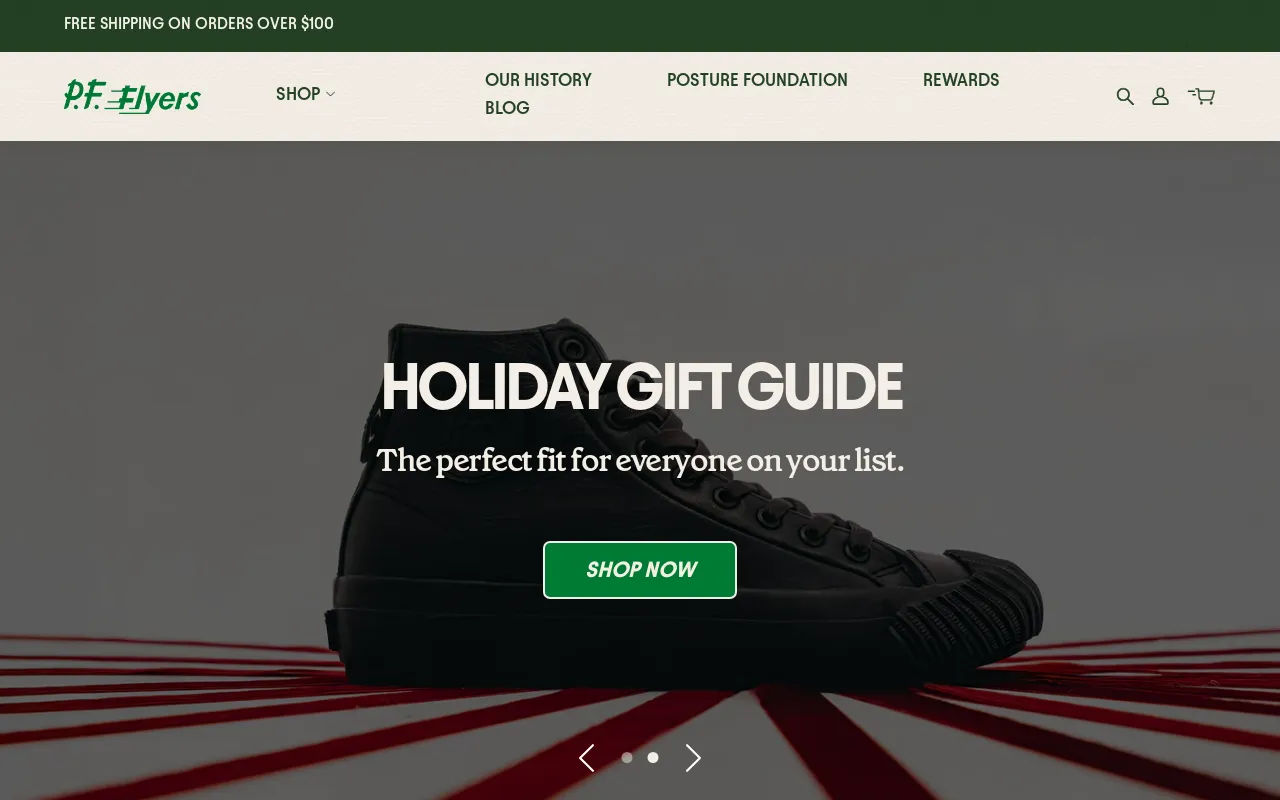Image resolution: width=1280 pixels, height=800 pixels.
Task: Click the perfect fit subtitle text
Action: pos(640,461)
